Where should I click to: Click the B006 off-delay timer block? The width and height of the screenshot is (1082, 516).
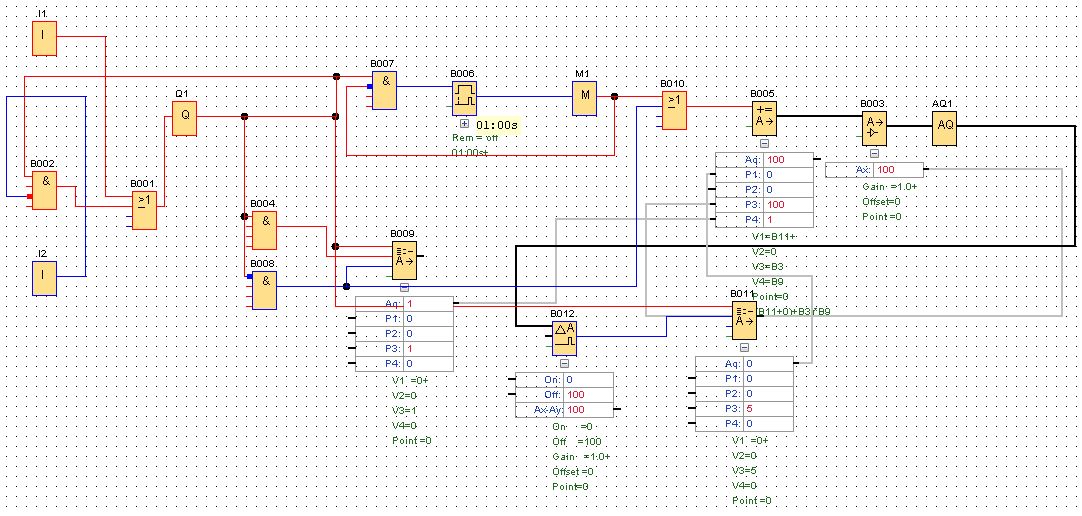(463, 97)
